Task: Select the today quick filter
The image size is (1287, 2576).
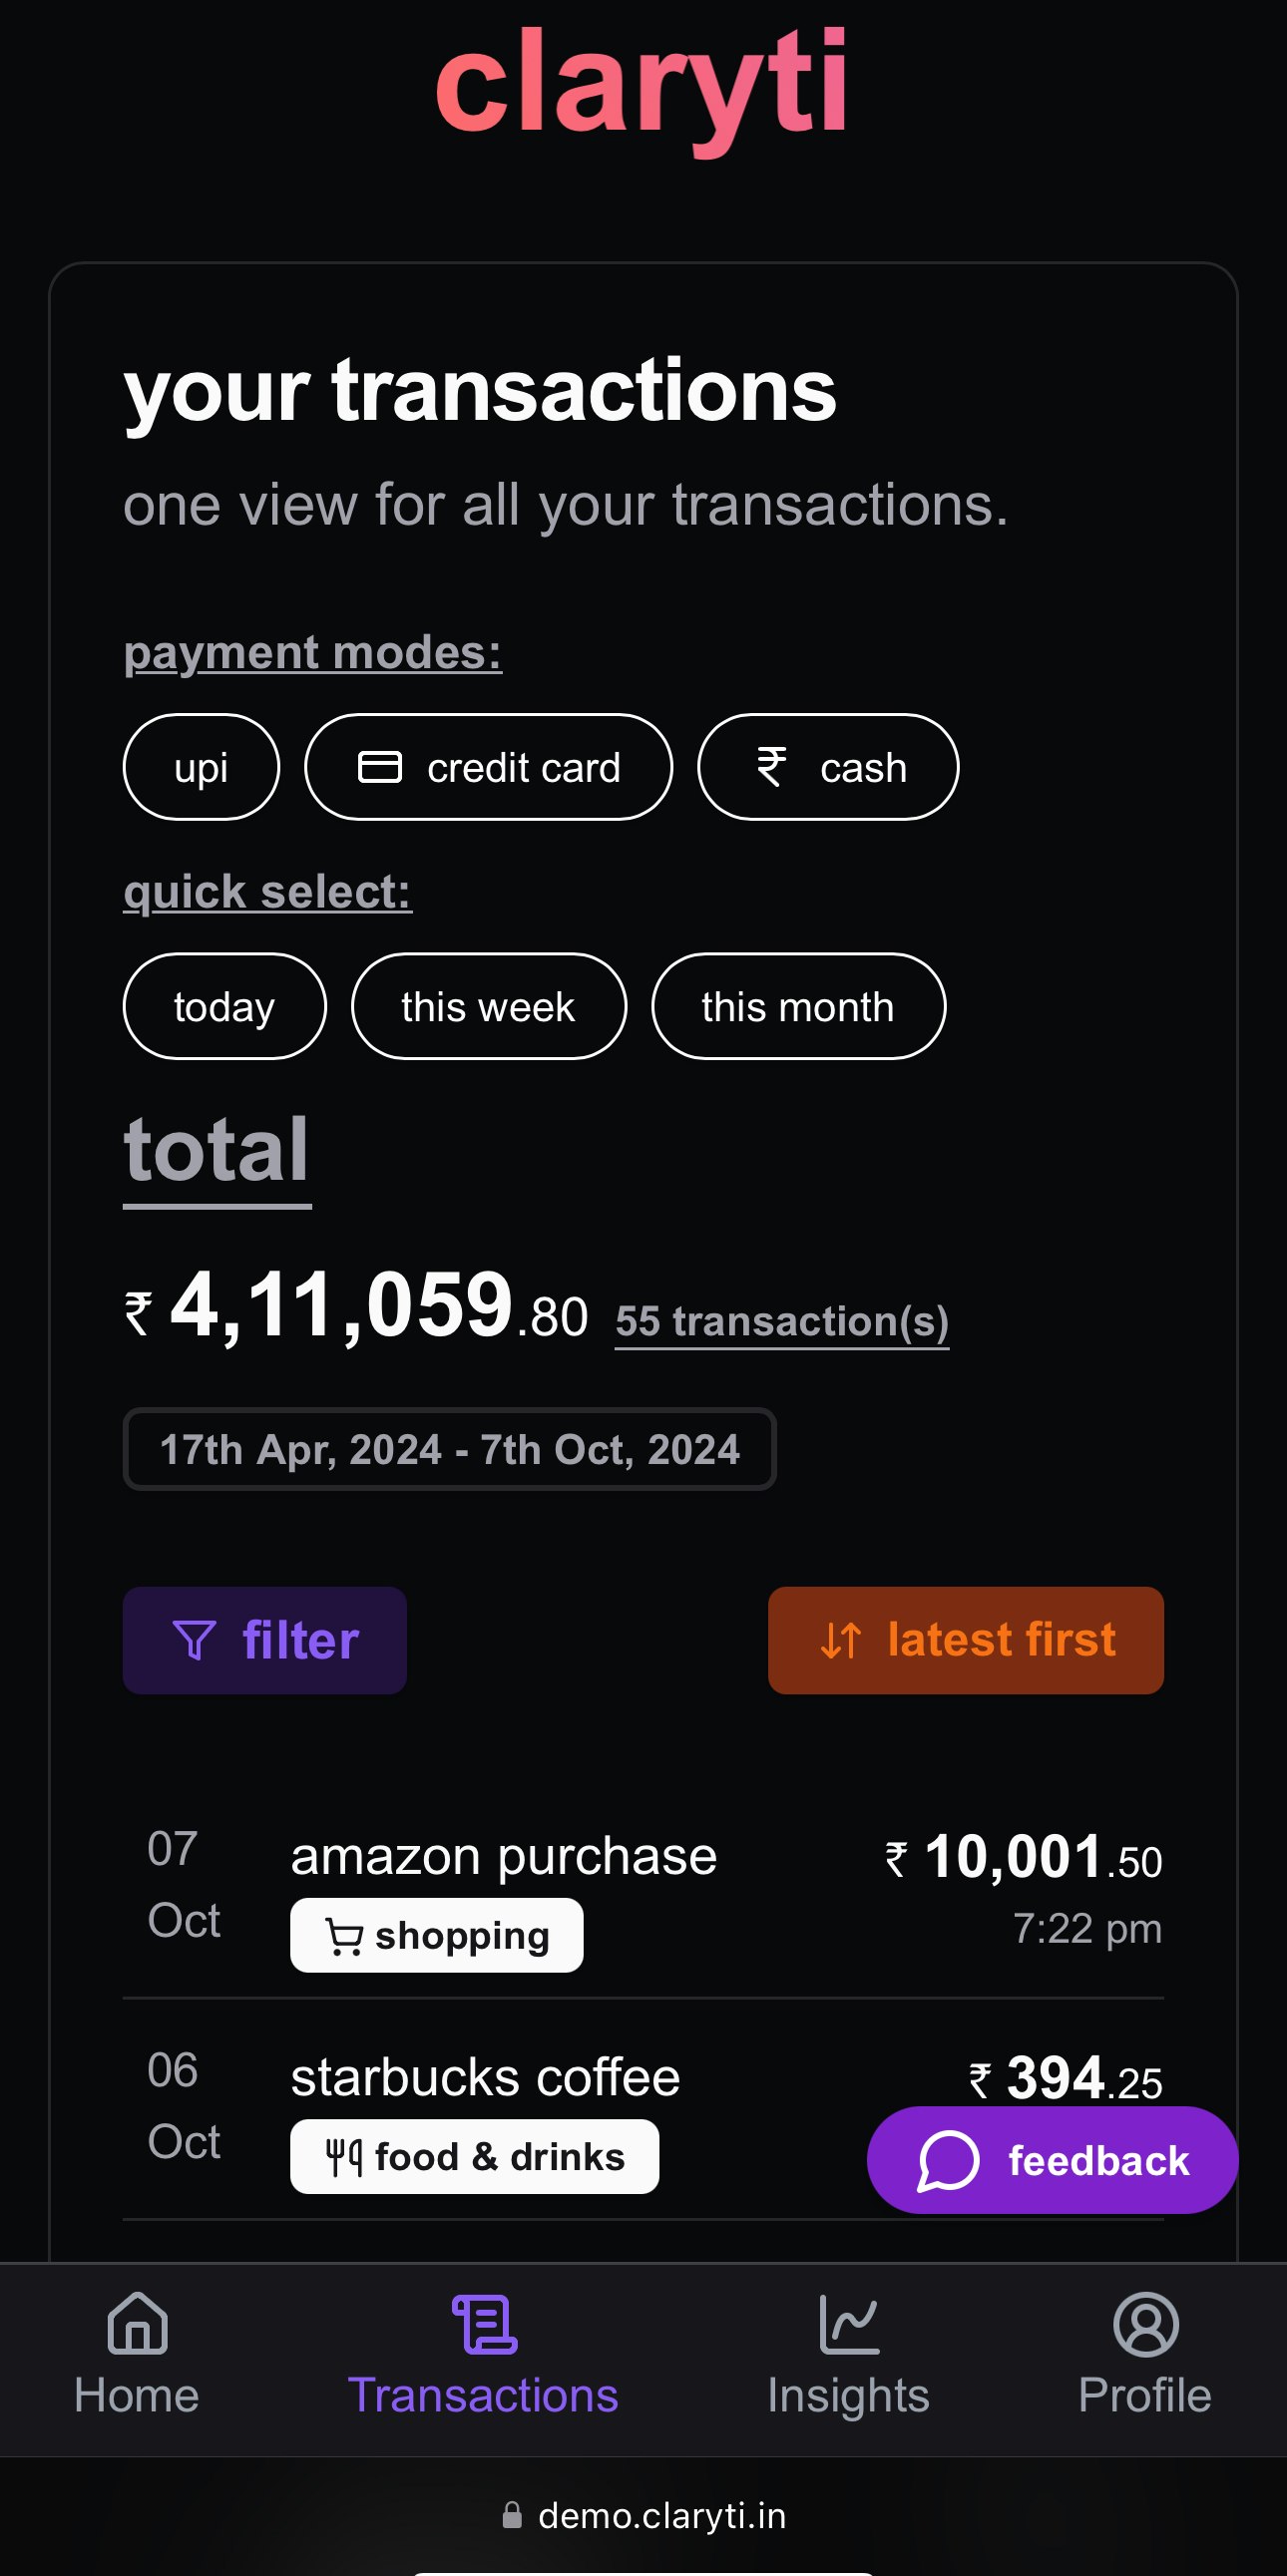Action: 224,1006
